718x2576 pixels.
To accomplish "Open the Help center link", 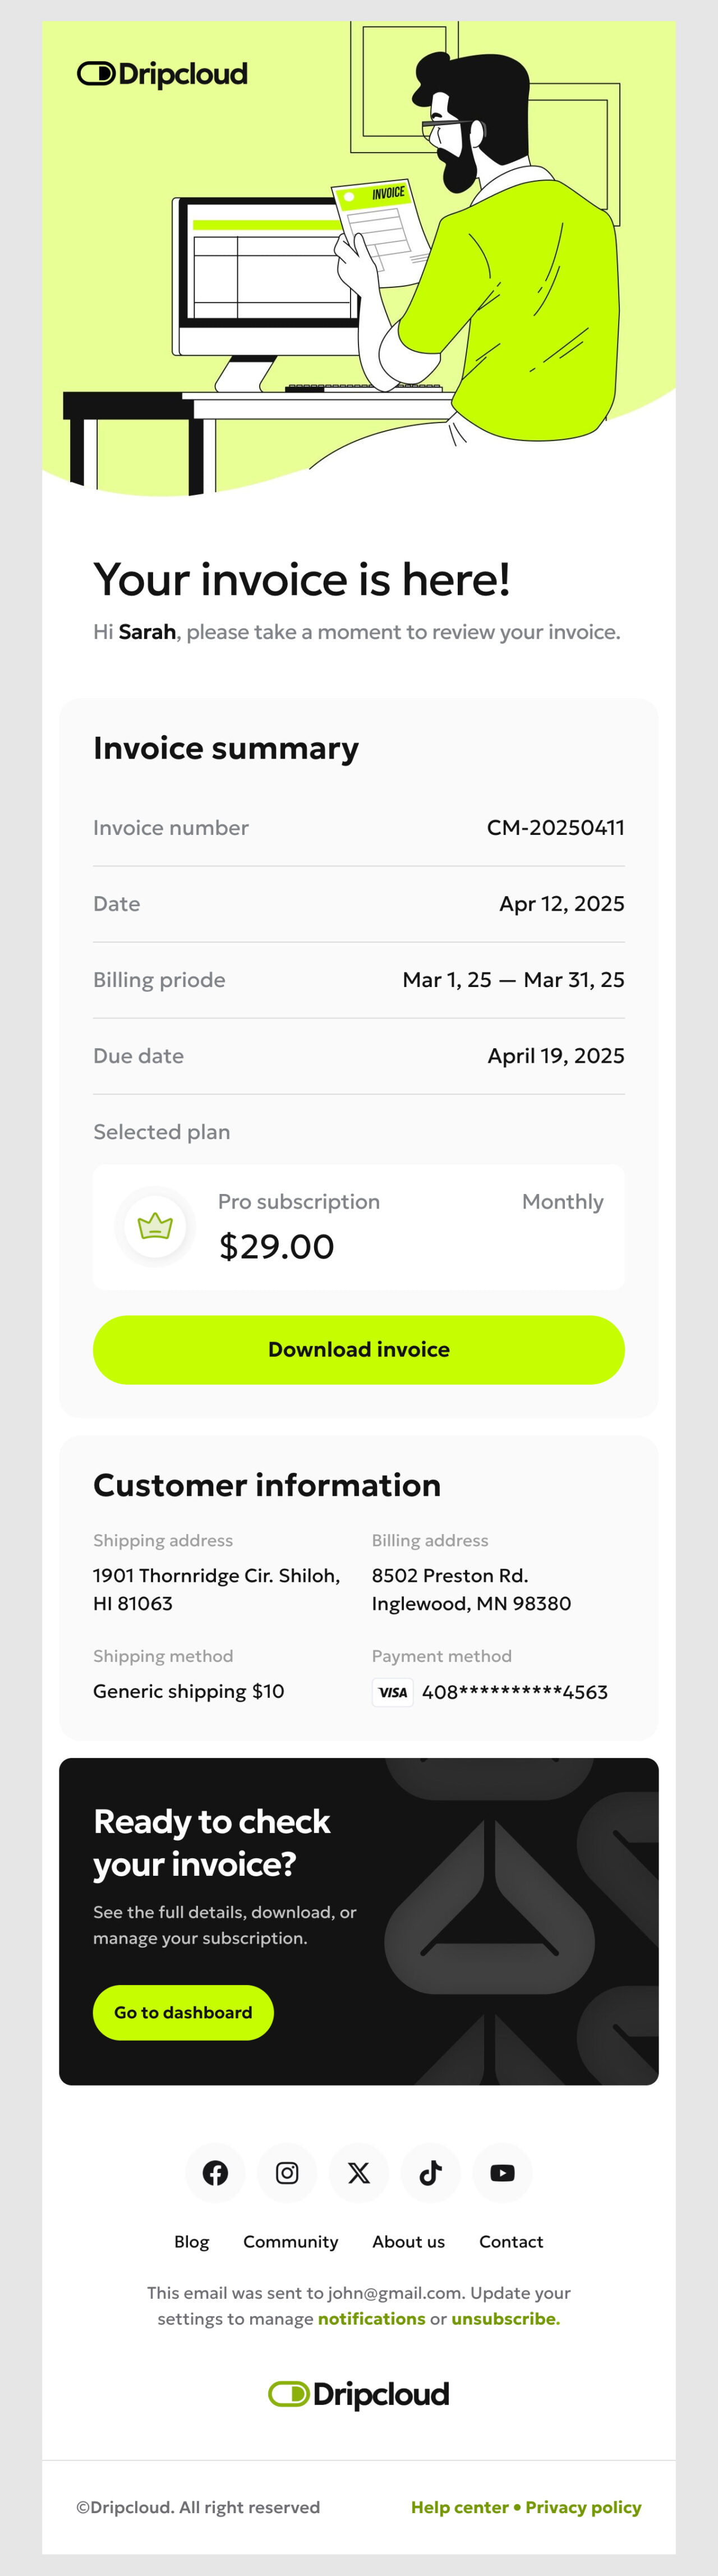I will [459, 2506].
